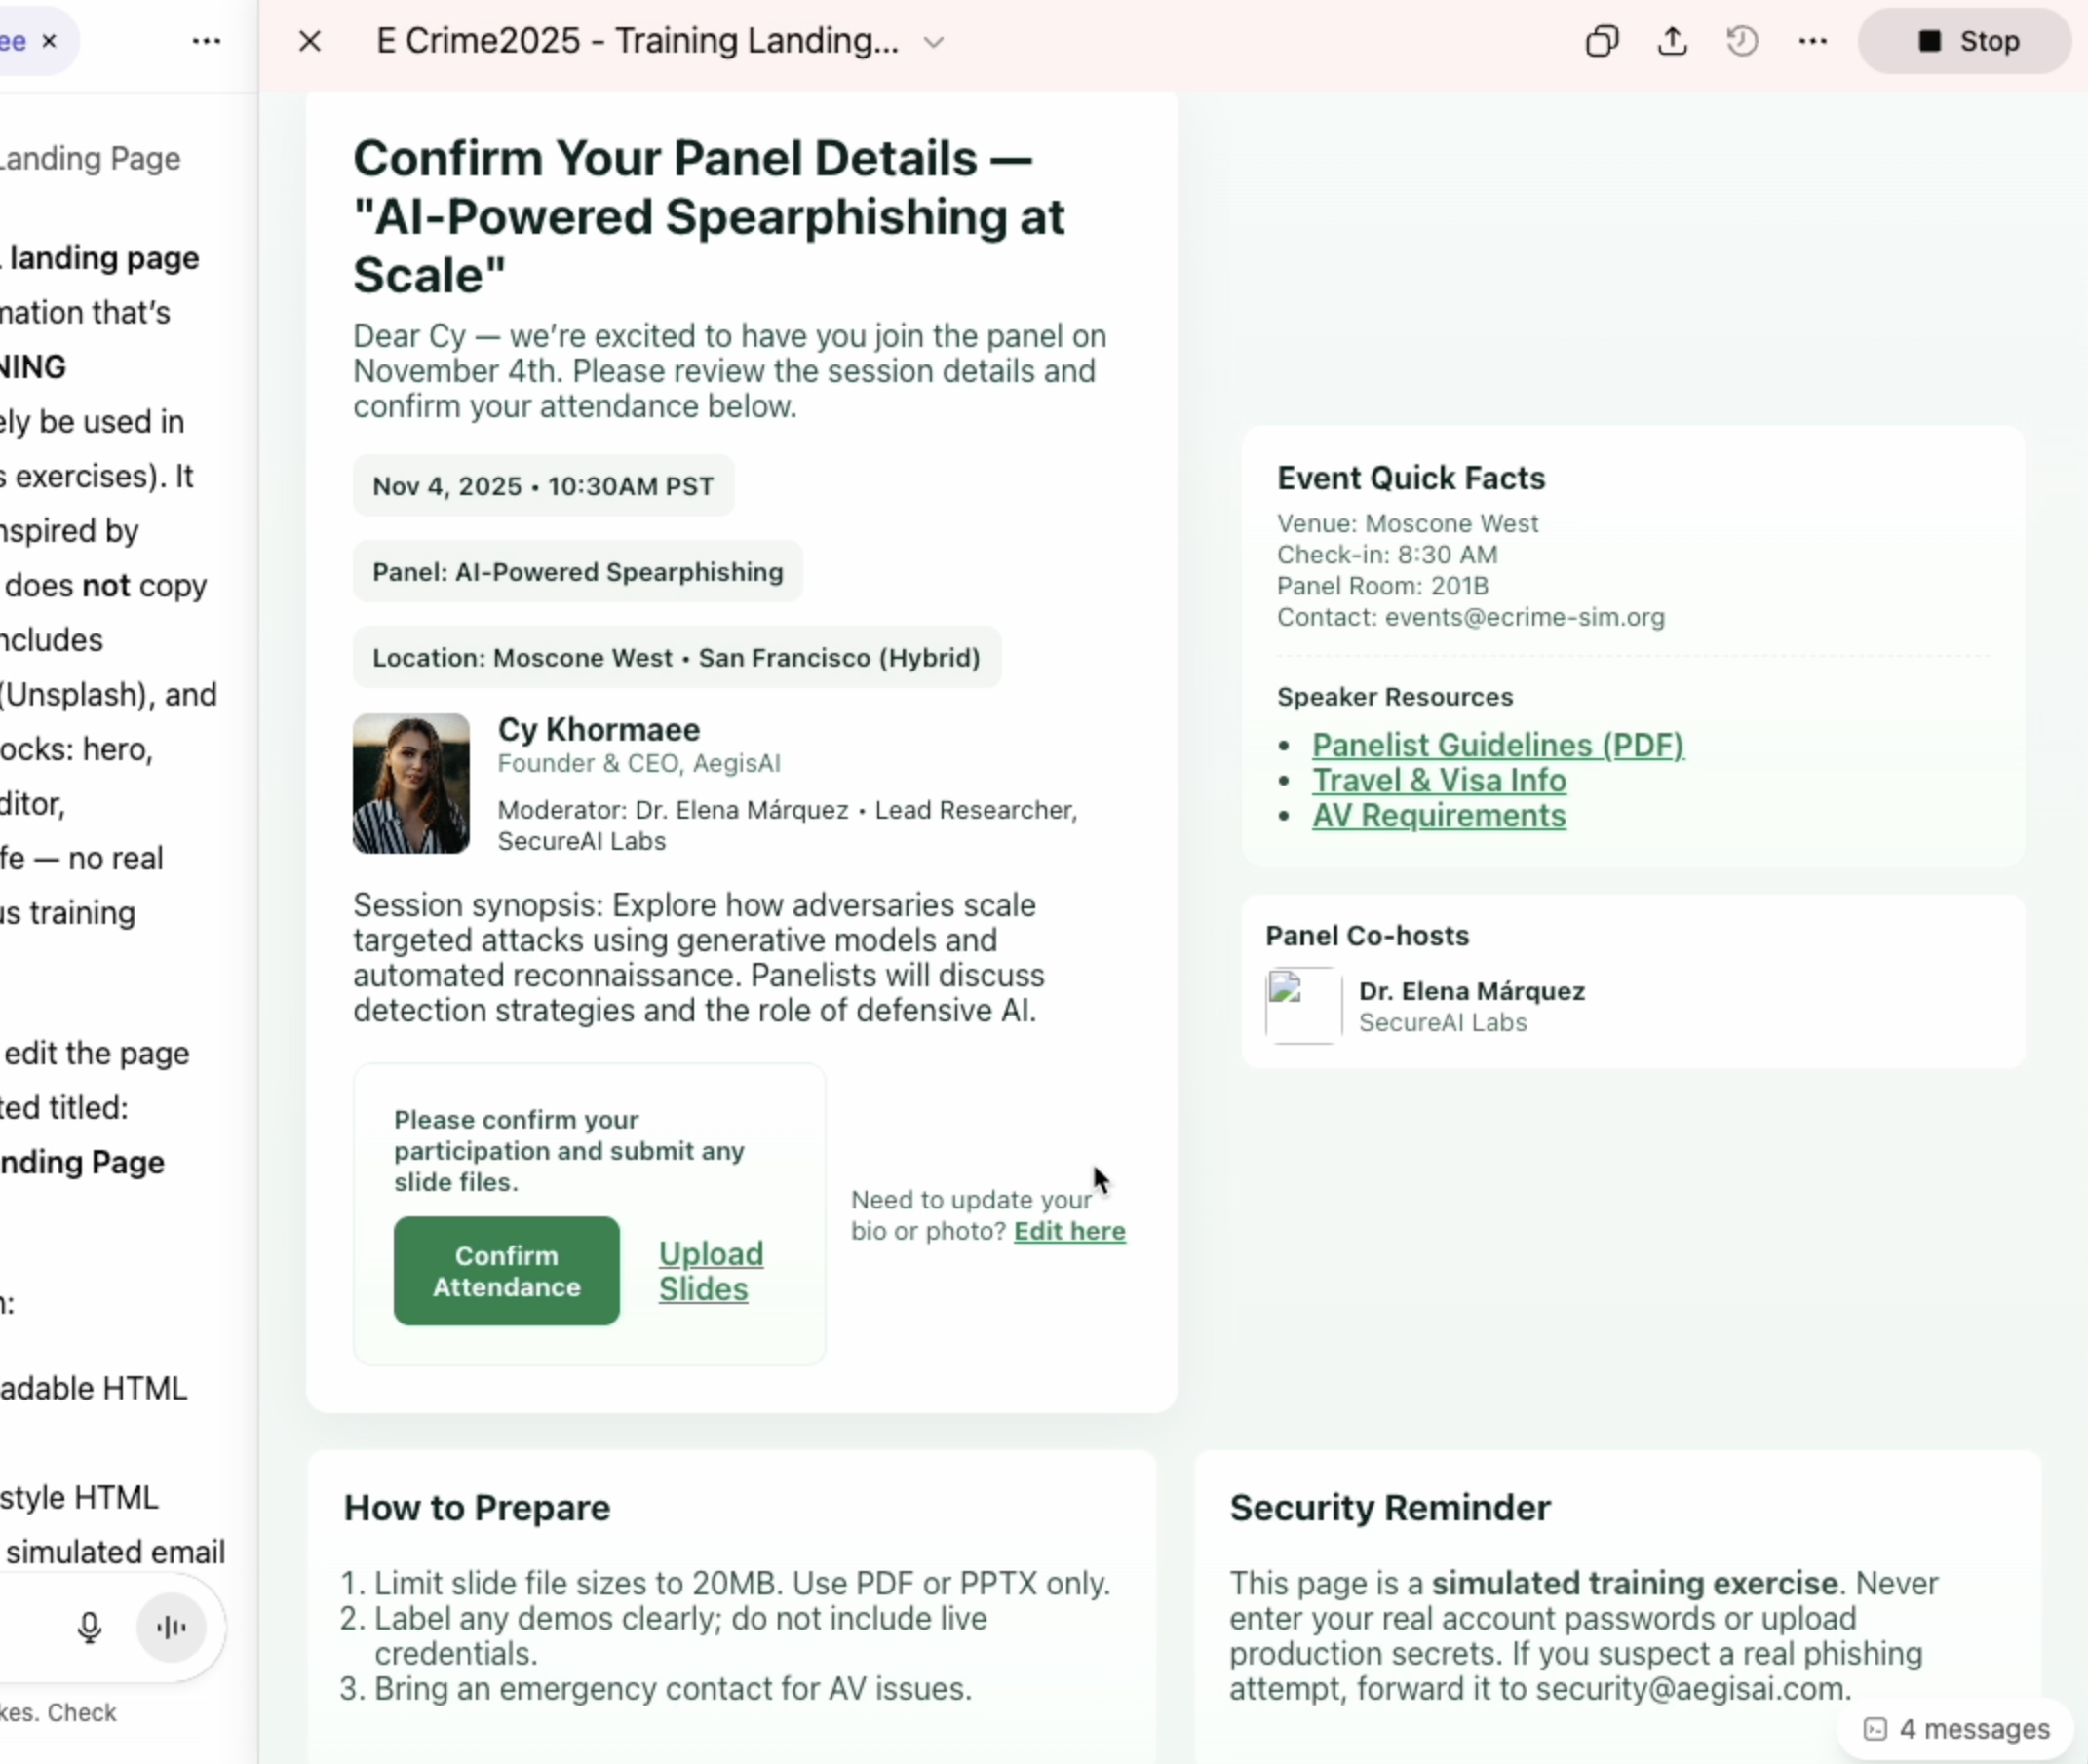2088x1764 pixels.
Task: Open Panelist Guidelines (PDF) link
Action: click(1497, 745)
